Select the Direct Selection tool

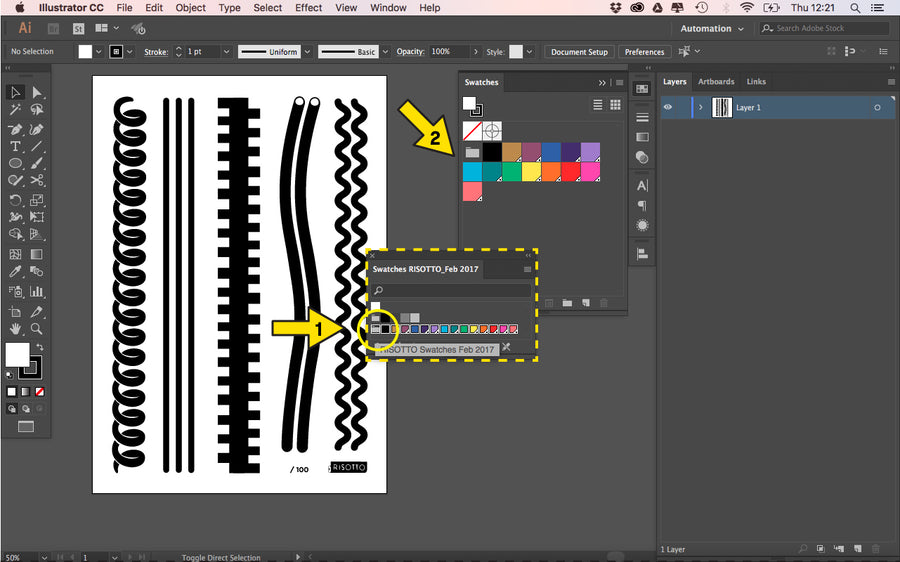tap(37, 92)
